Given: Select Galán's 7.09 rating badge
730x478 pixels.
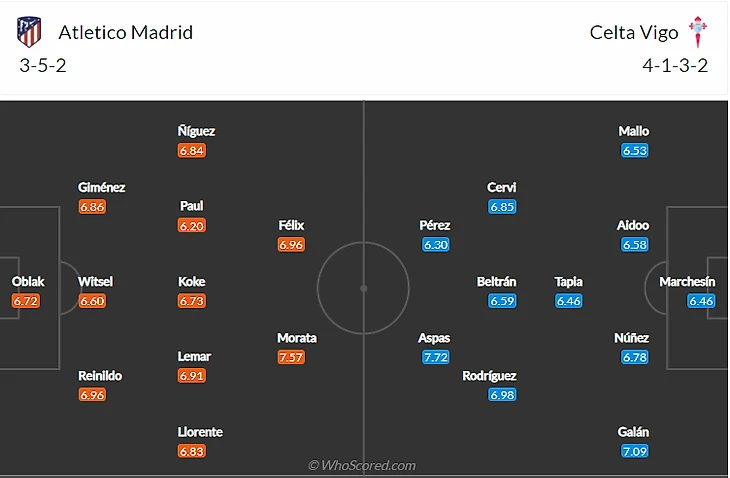Looking at the screenshot, I should (634, 451).
